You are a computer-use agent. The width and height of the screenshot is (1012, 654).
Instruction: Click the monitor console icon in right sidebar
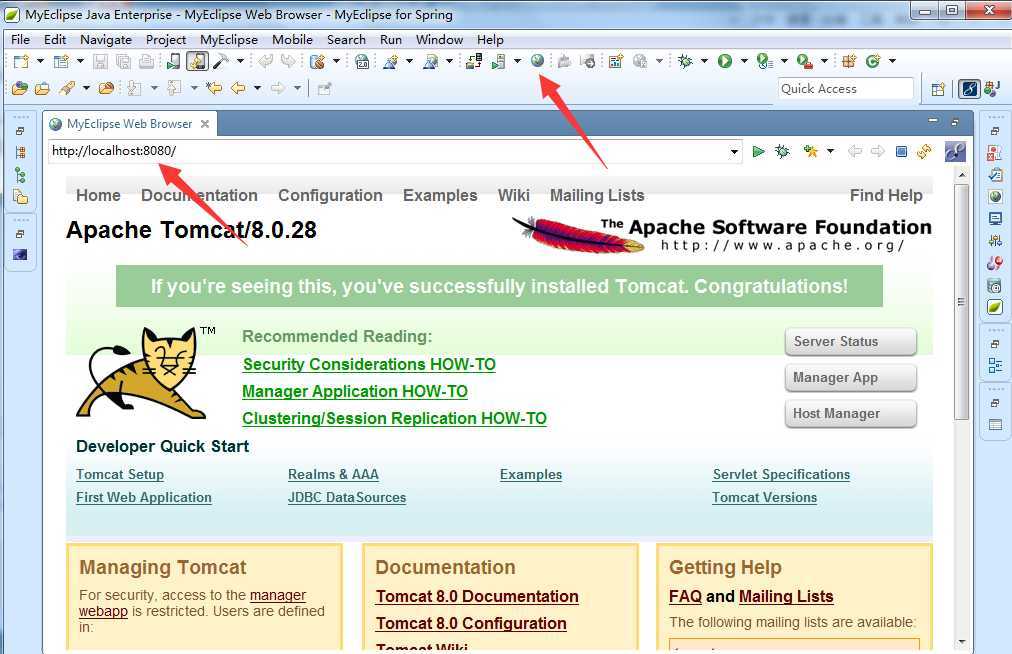pos(995,218)
